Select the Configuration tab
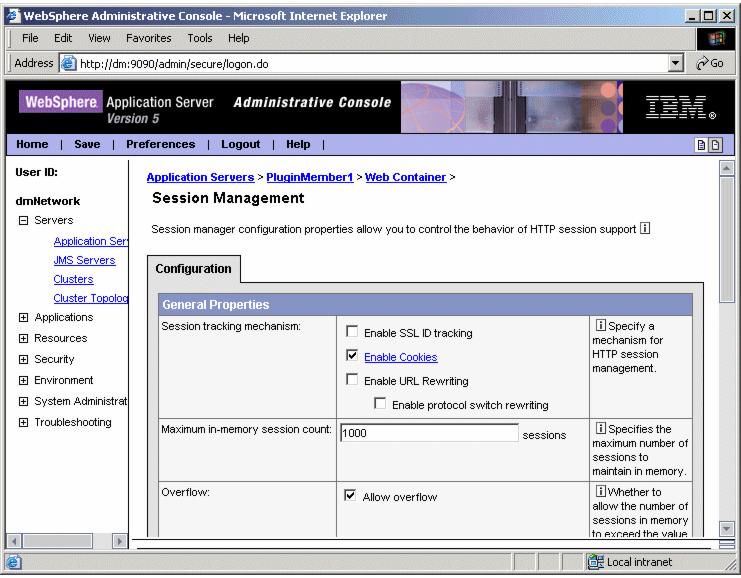The width and height of the screenshot is (741, 578). tap(194, 268)
